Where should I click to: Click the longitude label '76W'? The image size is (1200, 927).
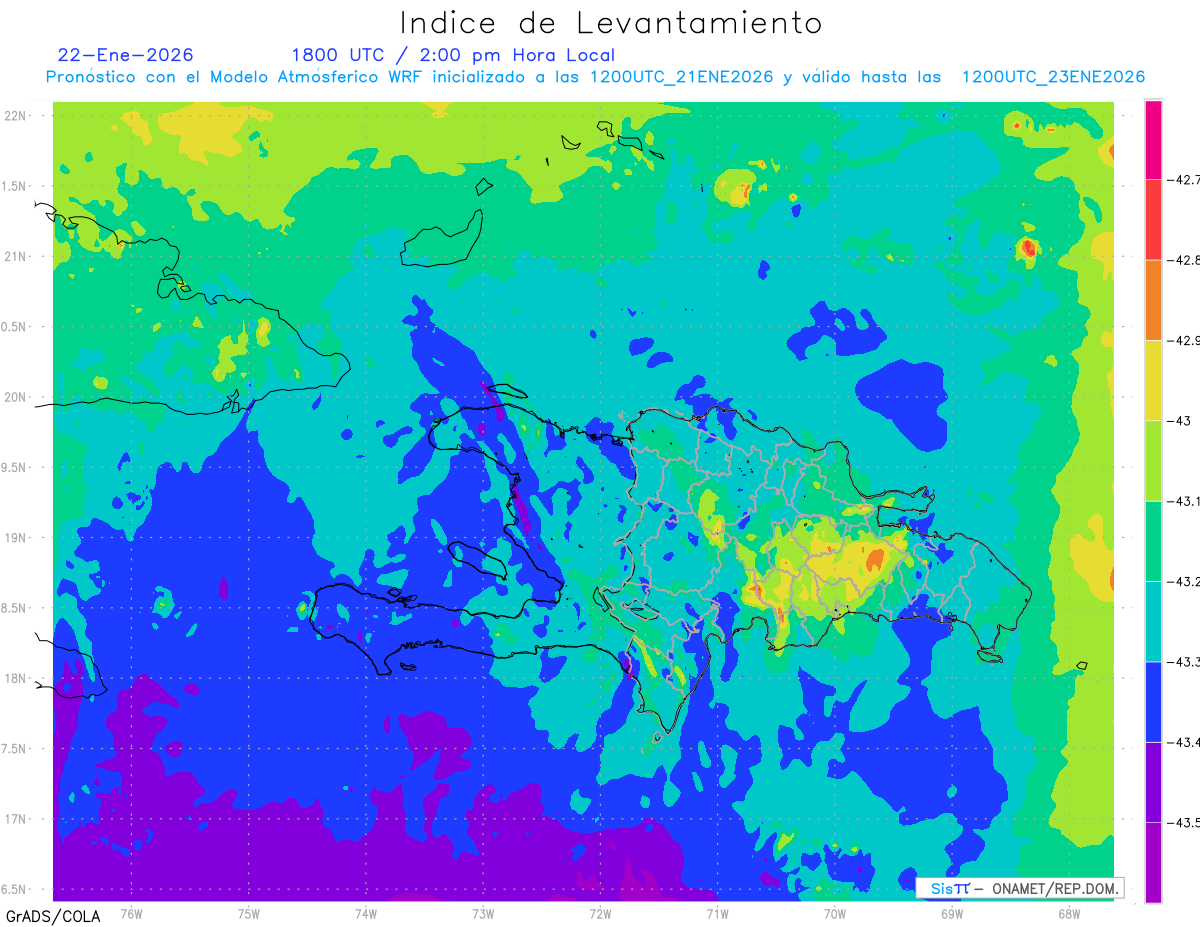click(x=131, y=913)
